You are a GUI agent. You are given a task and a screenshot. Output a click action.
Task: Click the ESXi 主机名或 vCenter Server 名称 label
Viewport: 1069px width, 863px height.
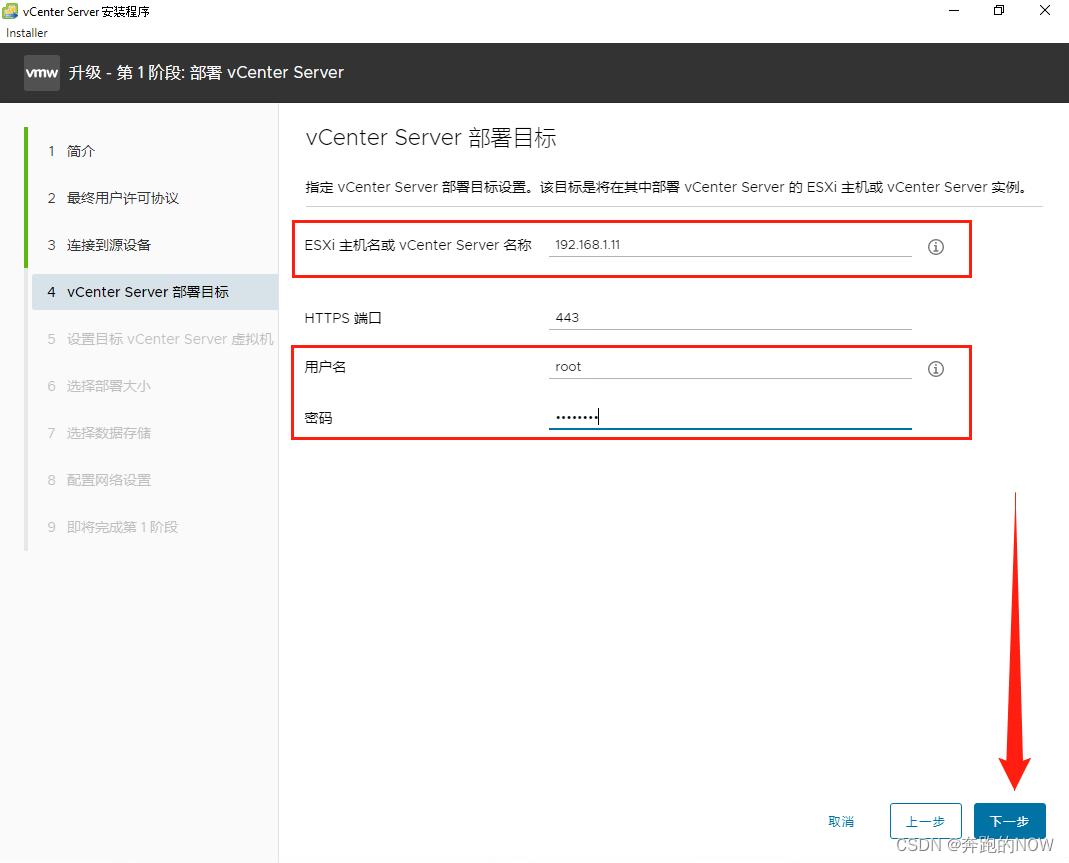pyautogui.click(x=417, y=245)
